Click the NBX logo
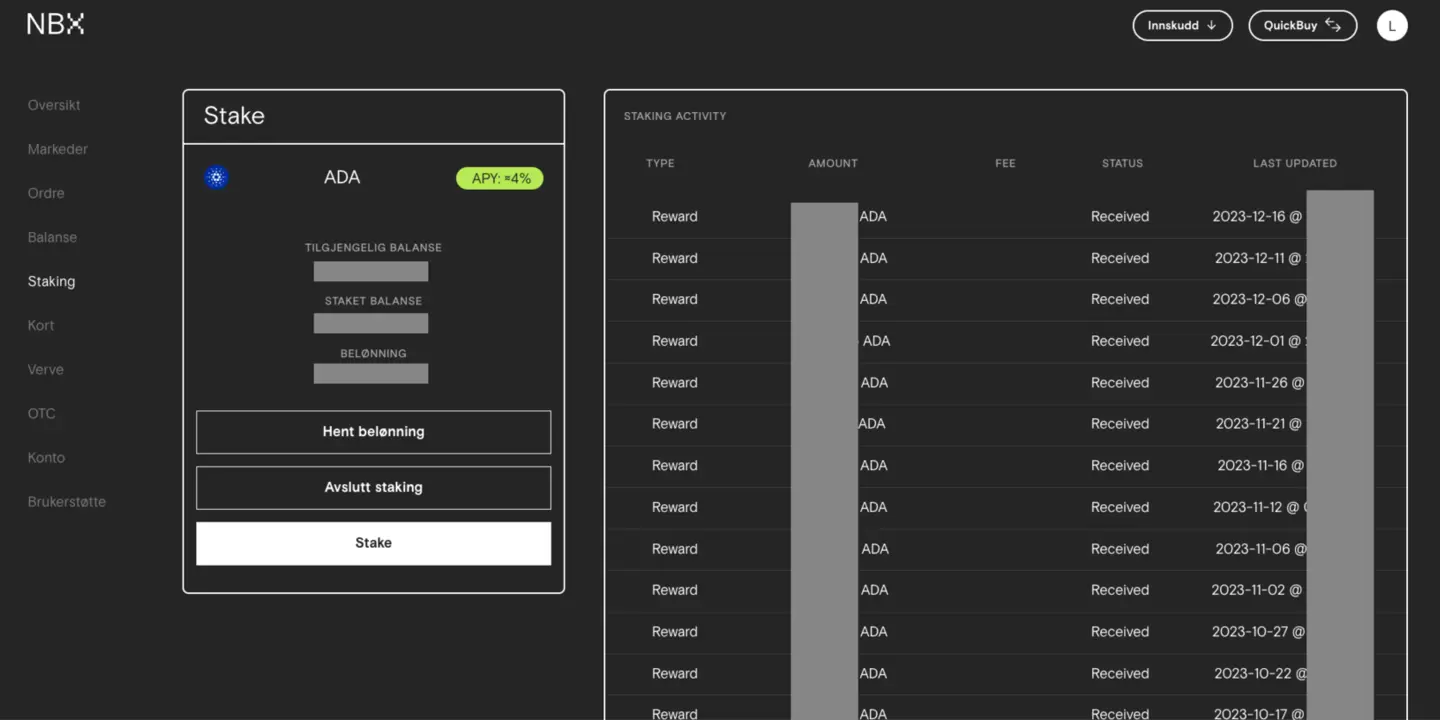Image resolution: width=1440 pixels, height=720 pixels. (55, 24)
